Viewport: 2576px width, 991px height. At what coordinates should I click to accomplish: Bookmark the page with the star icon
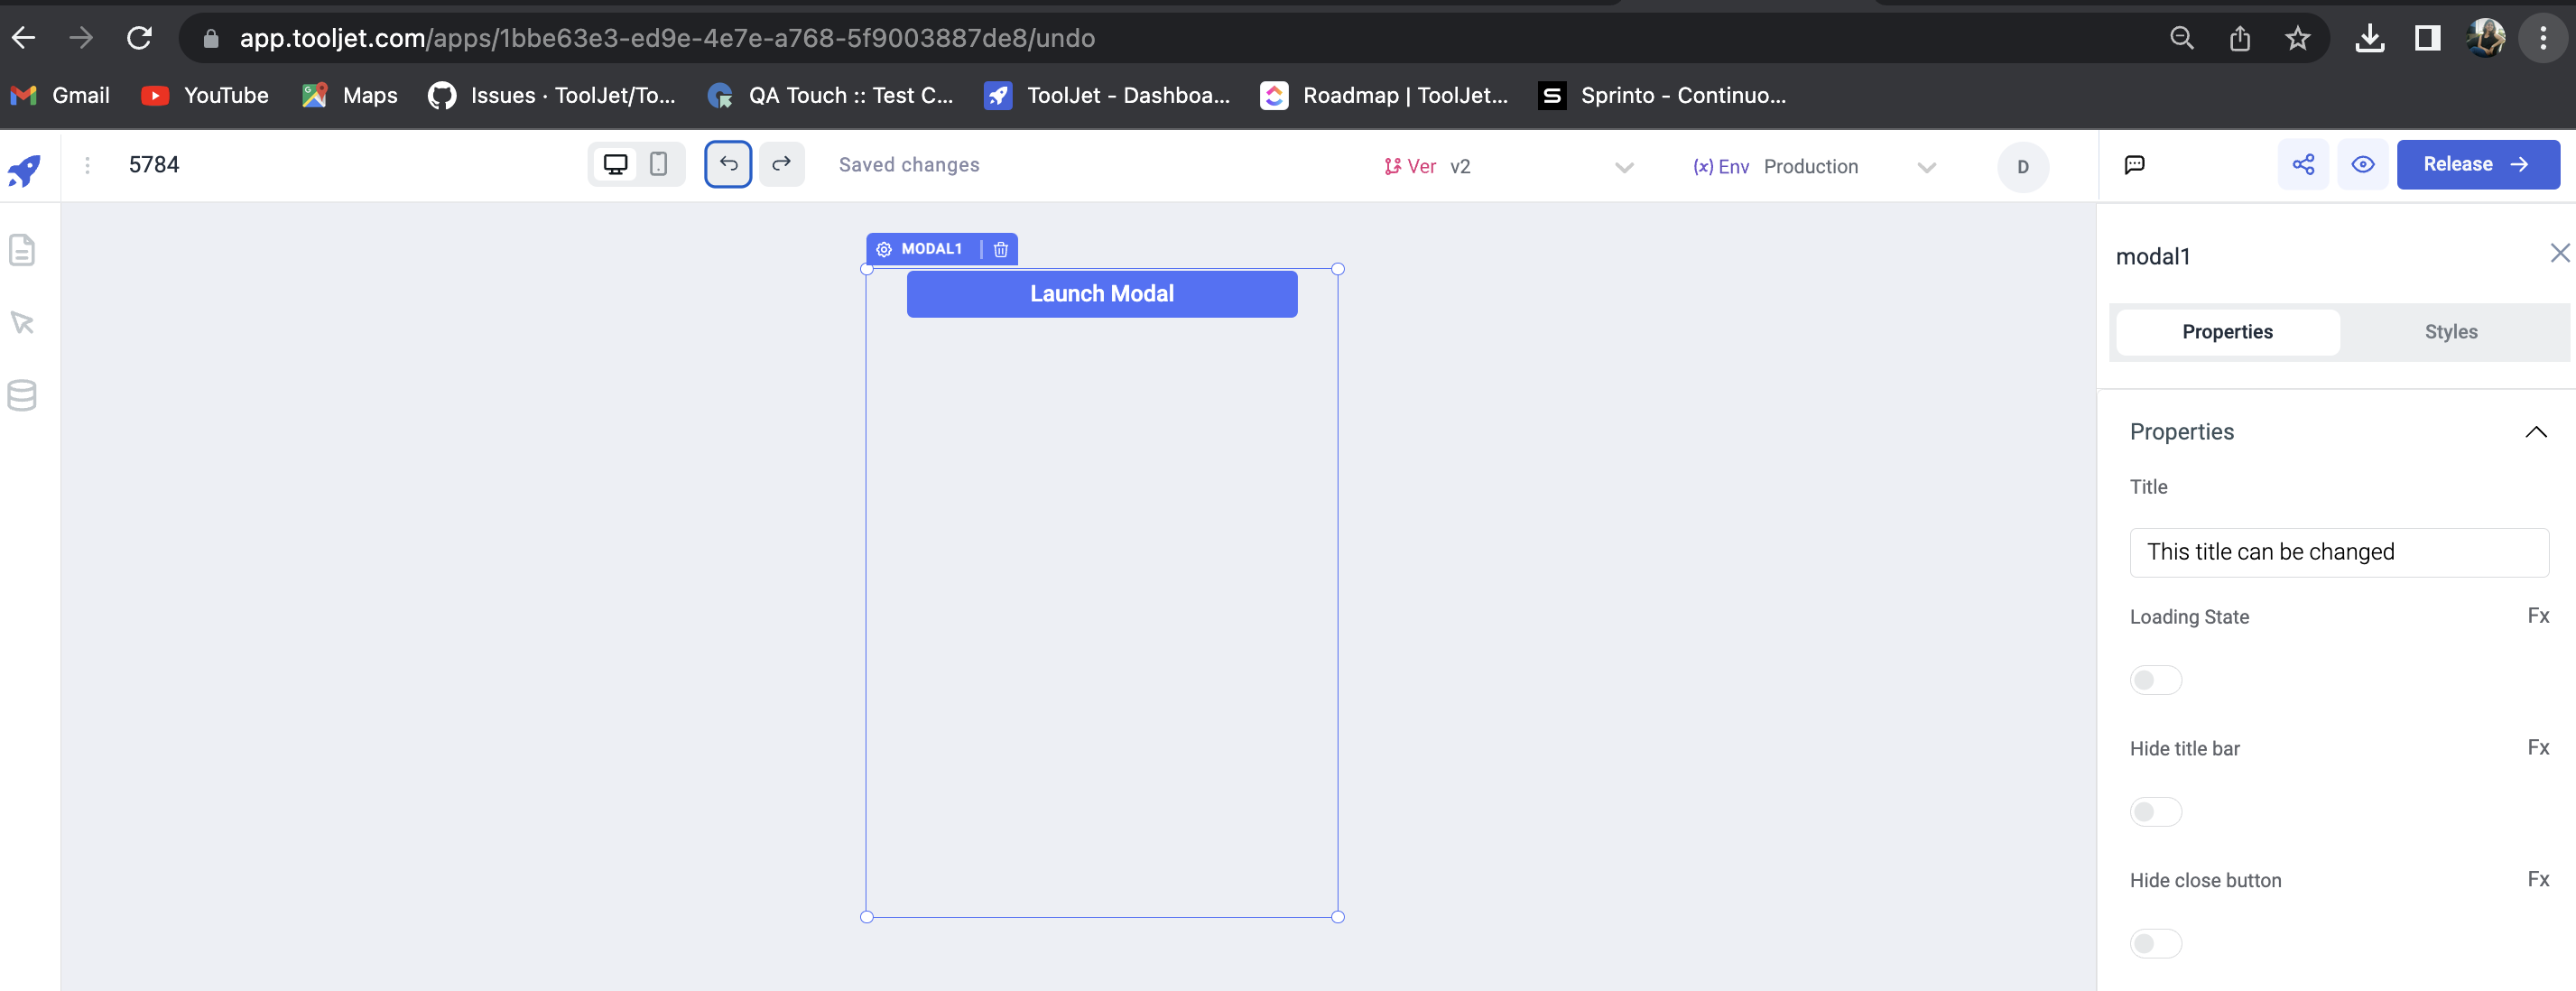pos(2297,38)
